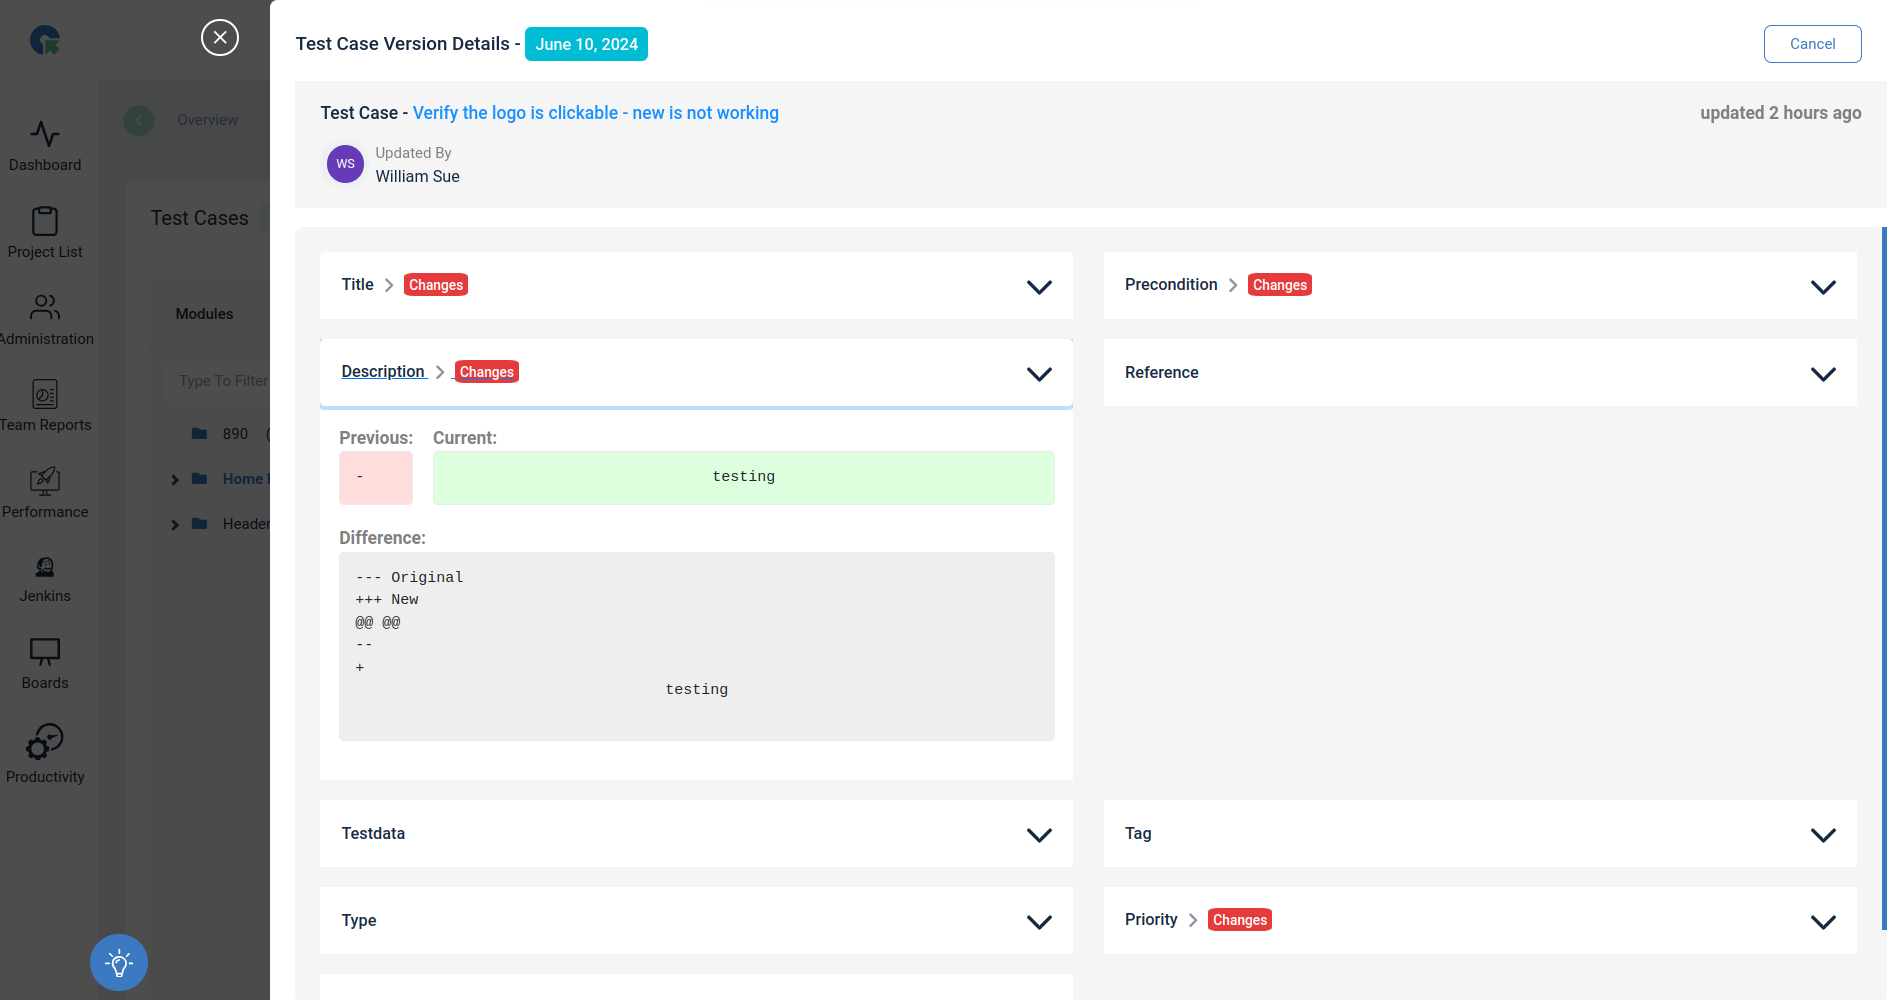Click the red previous value box

coord(376,478)
